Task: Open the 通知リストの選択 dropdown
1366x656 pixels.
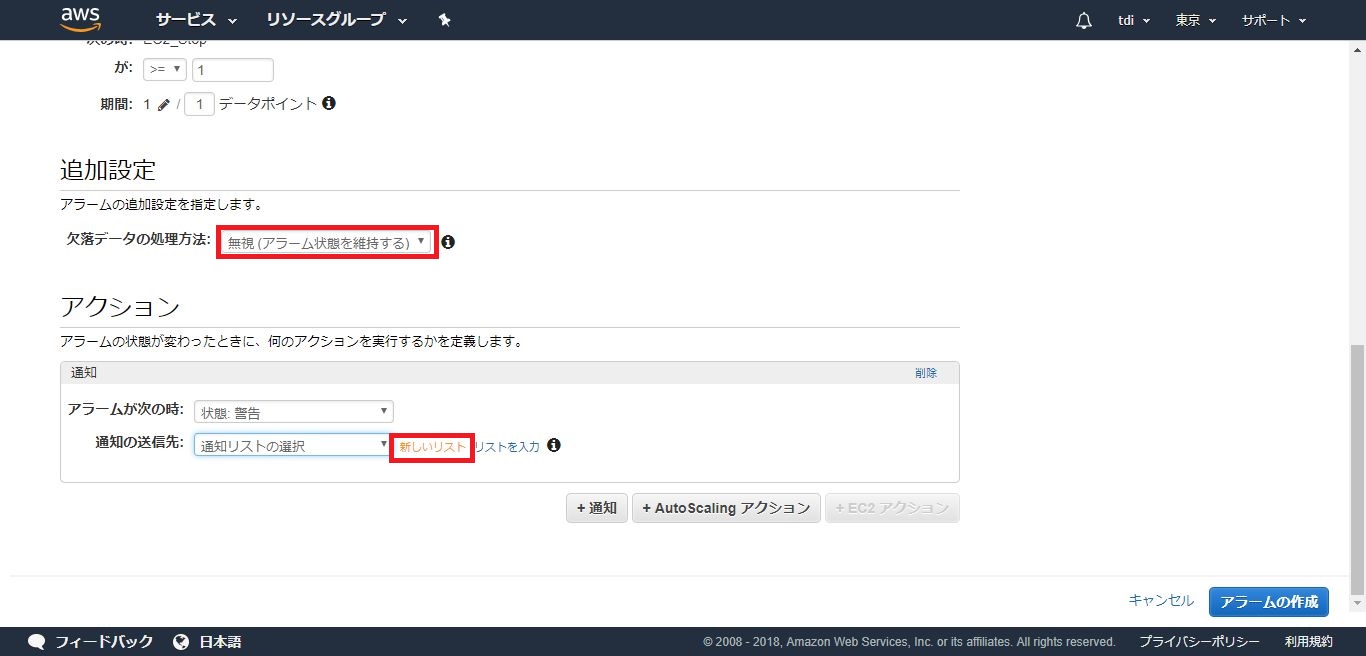Action: 291,445
